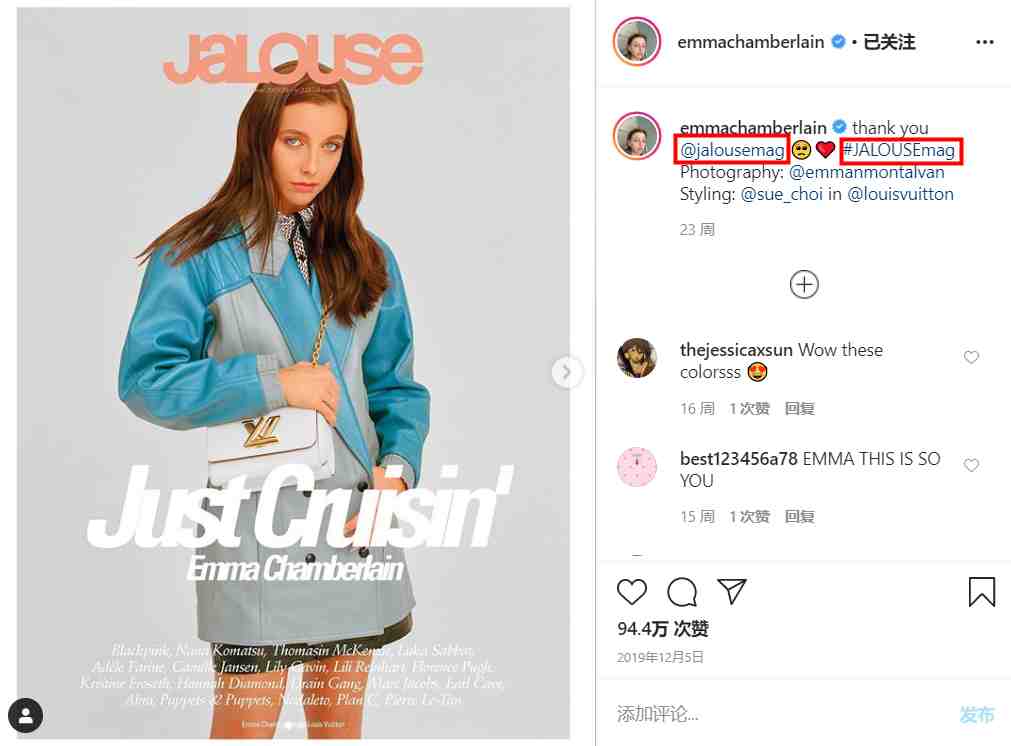Open the @louisvuitton profile link
Image resolution: width=1011 pixels, height=746 pixels.
click(x=900, y=194)
